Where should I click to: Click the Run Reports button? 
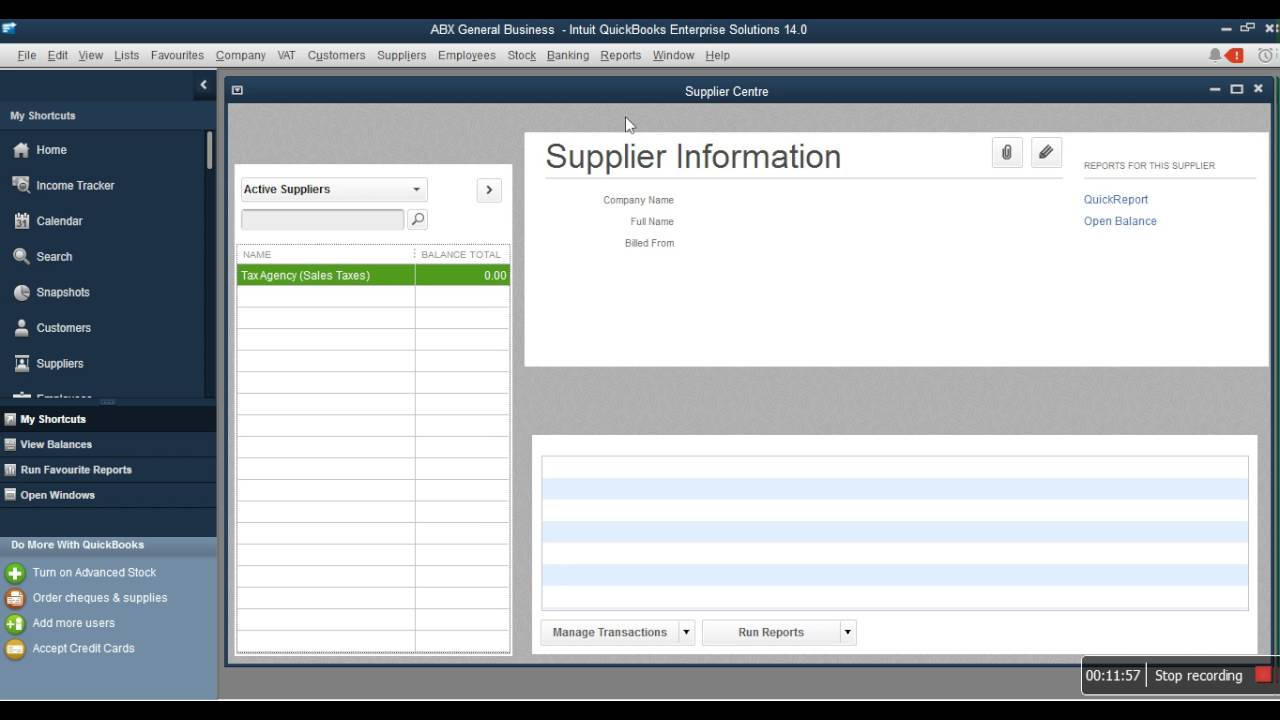771,632
